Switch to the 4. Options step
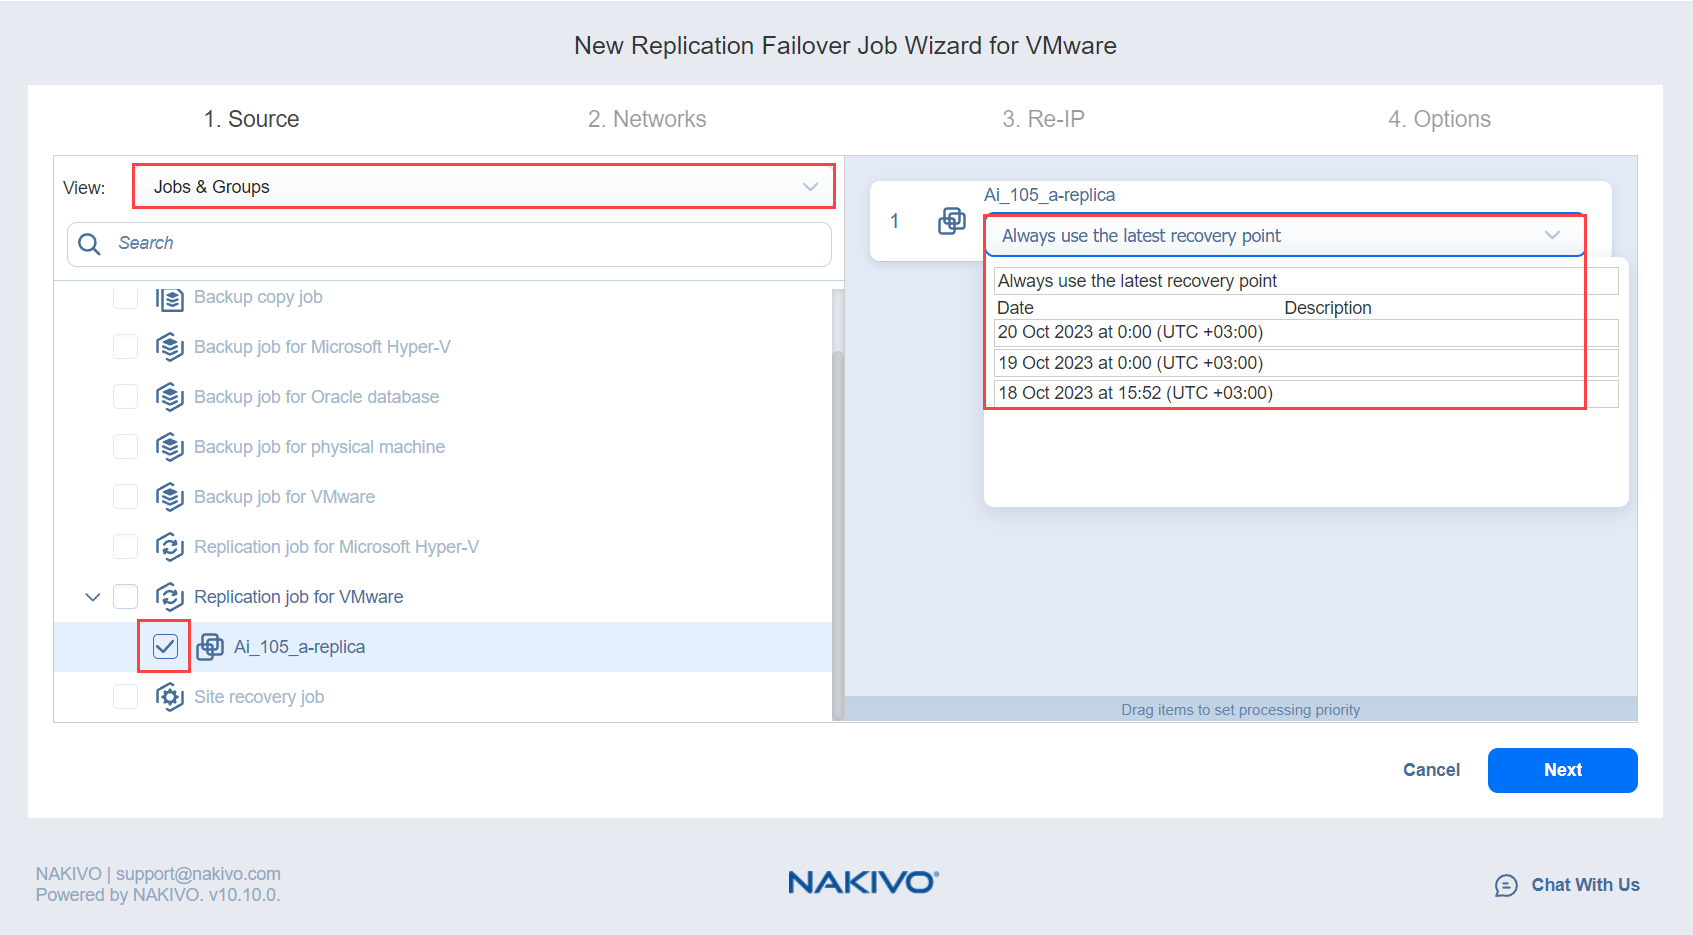Screen dimensions: 1693x935 coord(1439,119)
